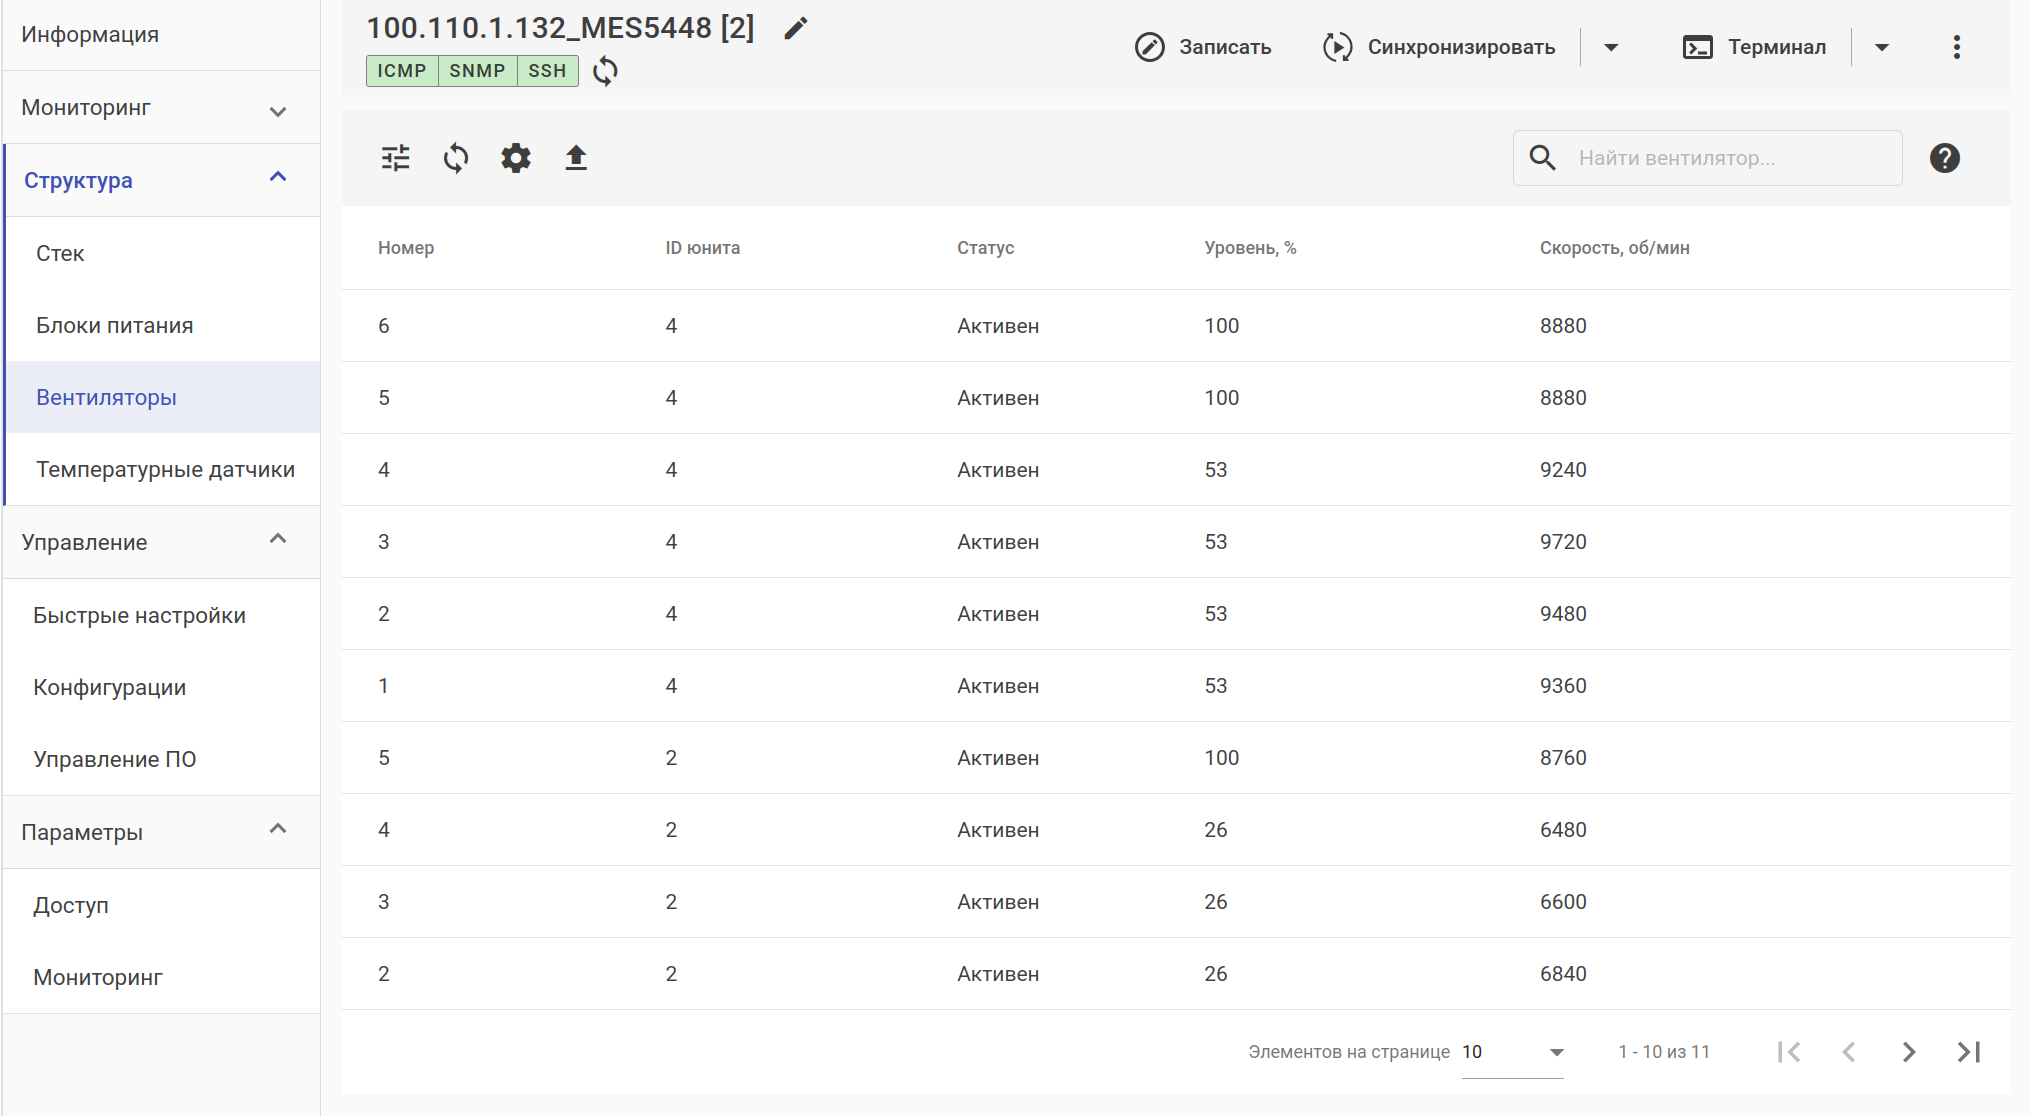
Task: Click the pencil edit device name icon
Action: (796, 28)
